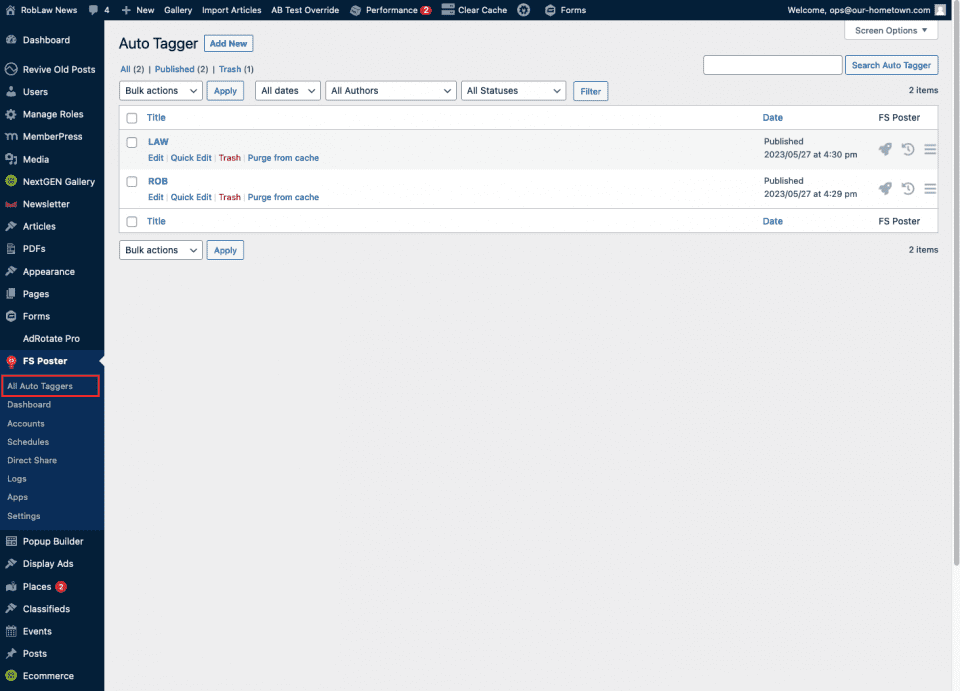960x691 pixels.
Task: Click the Search Auto Tagger button
Action: tap(891, 65)
